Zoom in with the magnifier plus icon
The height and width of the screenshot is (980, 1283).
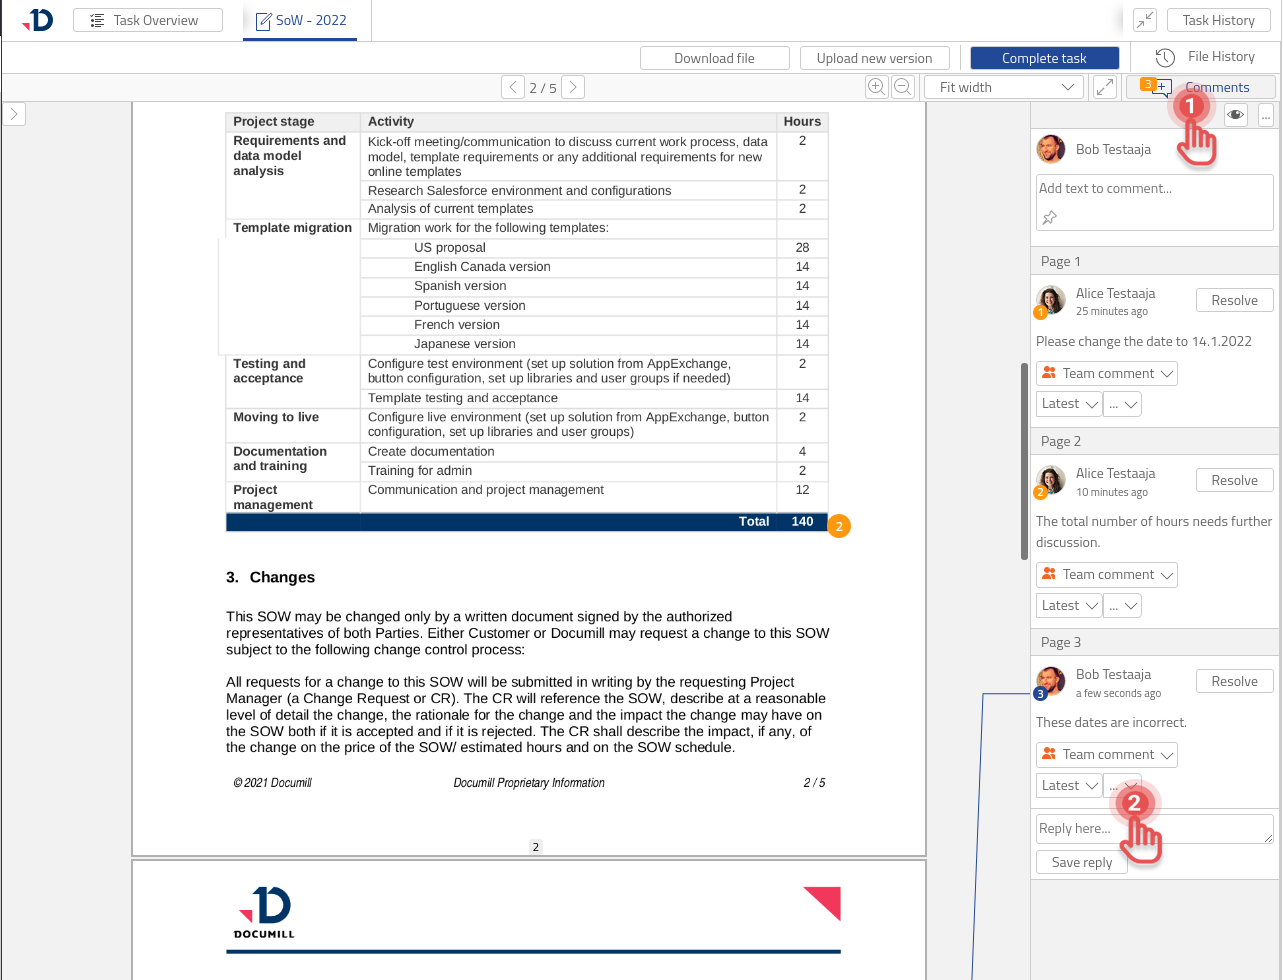pos(876,87)
